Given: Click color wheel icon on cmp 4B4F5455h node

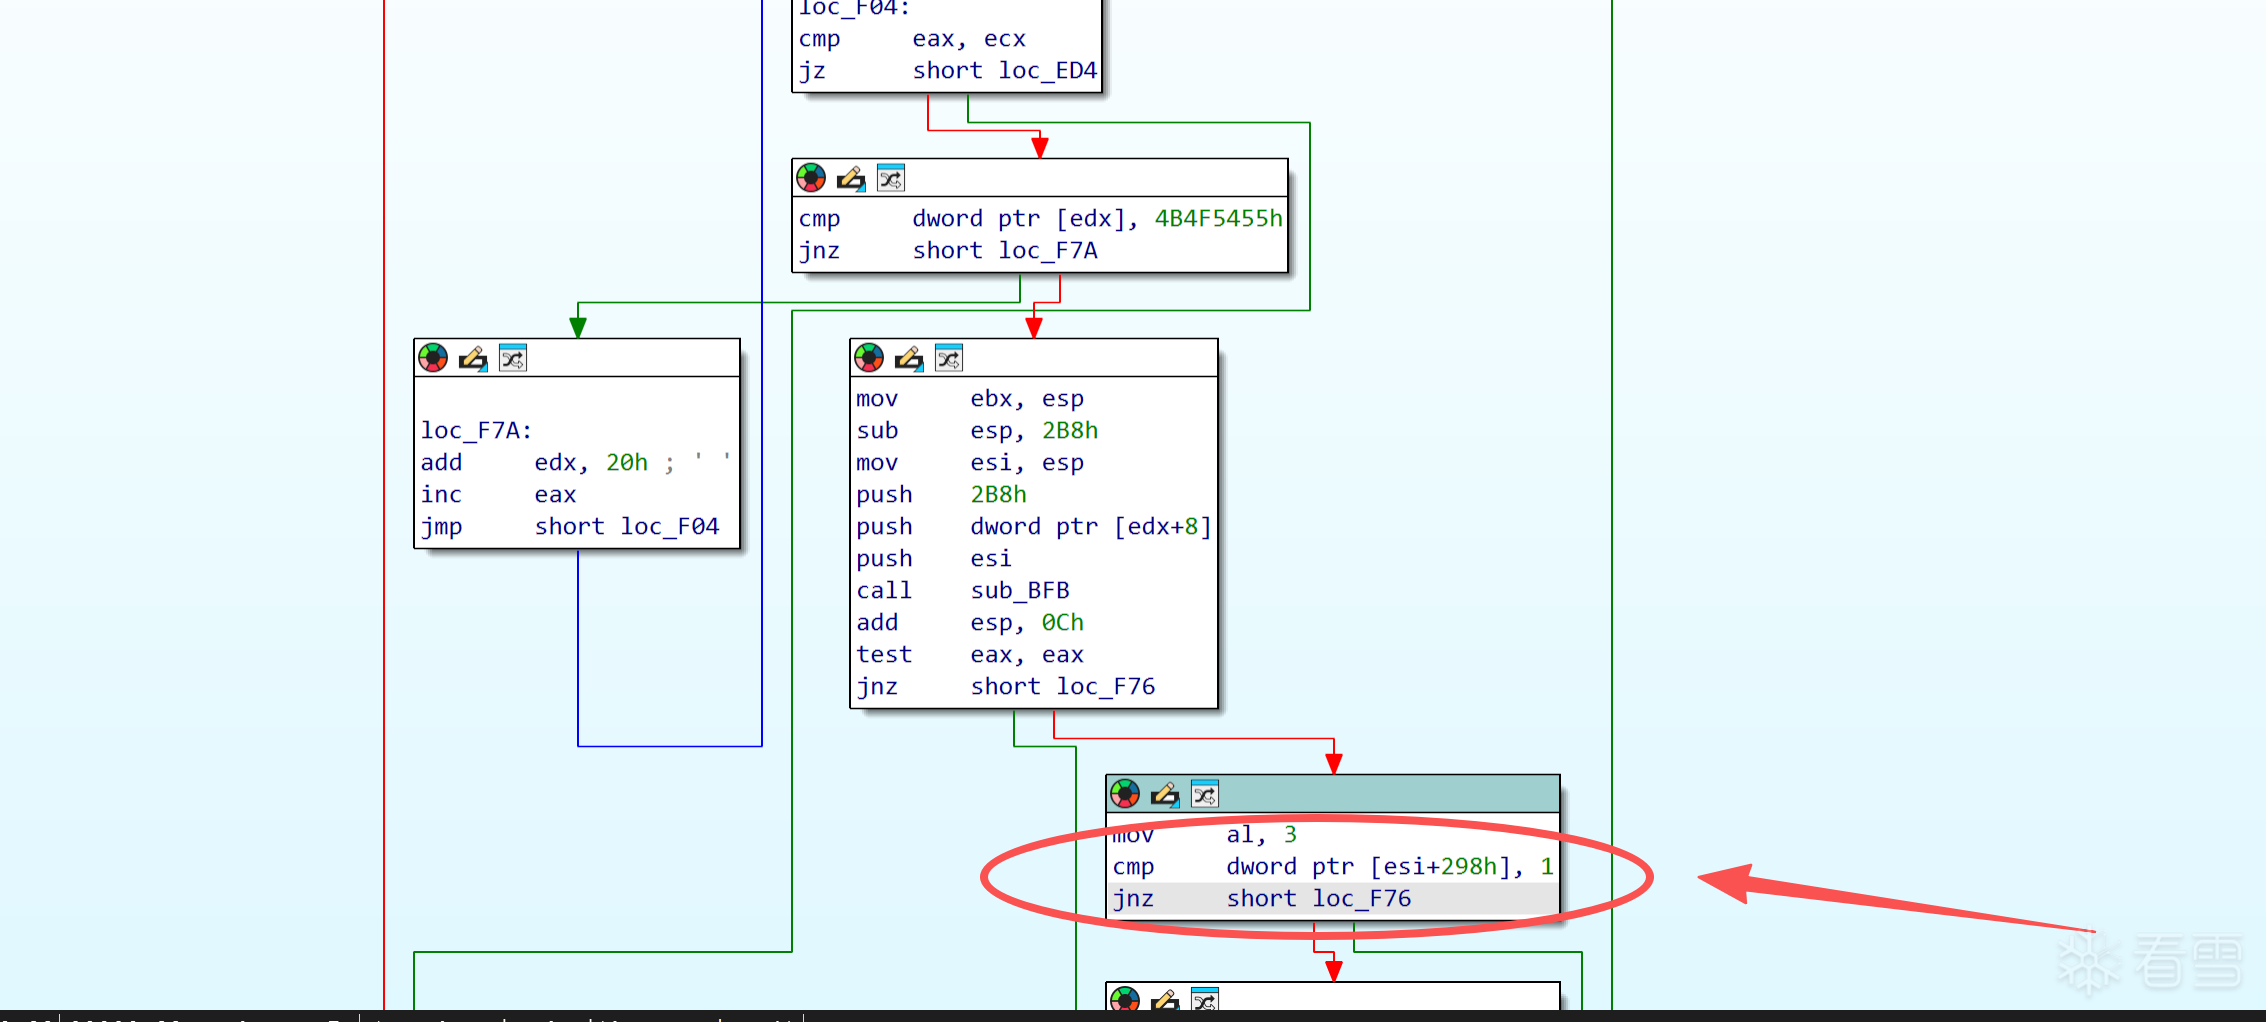Looking at the screenshot, I should [811, 178].
